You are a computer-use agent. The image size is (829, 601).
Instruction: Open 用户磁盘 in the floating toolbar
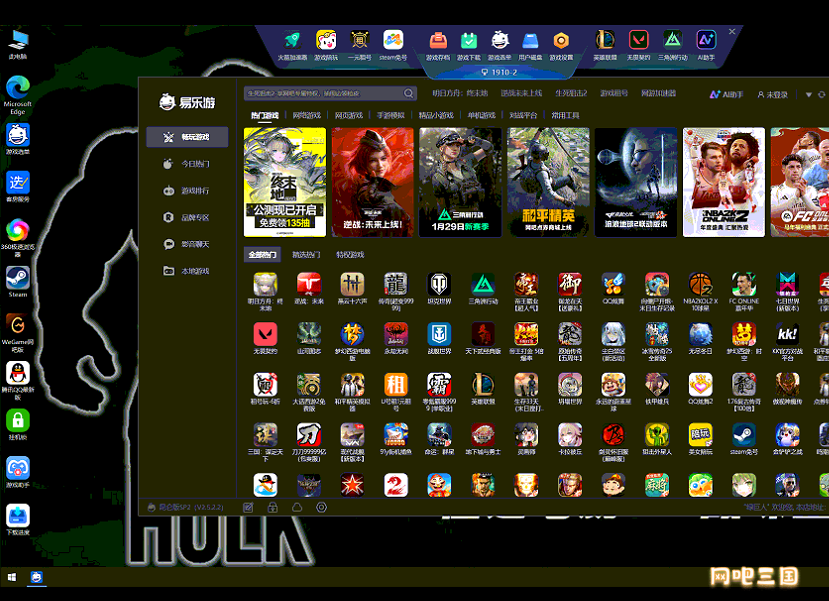coord(530,41)
